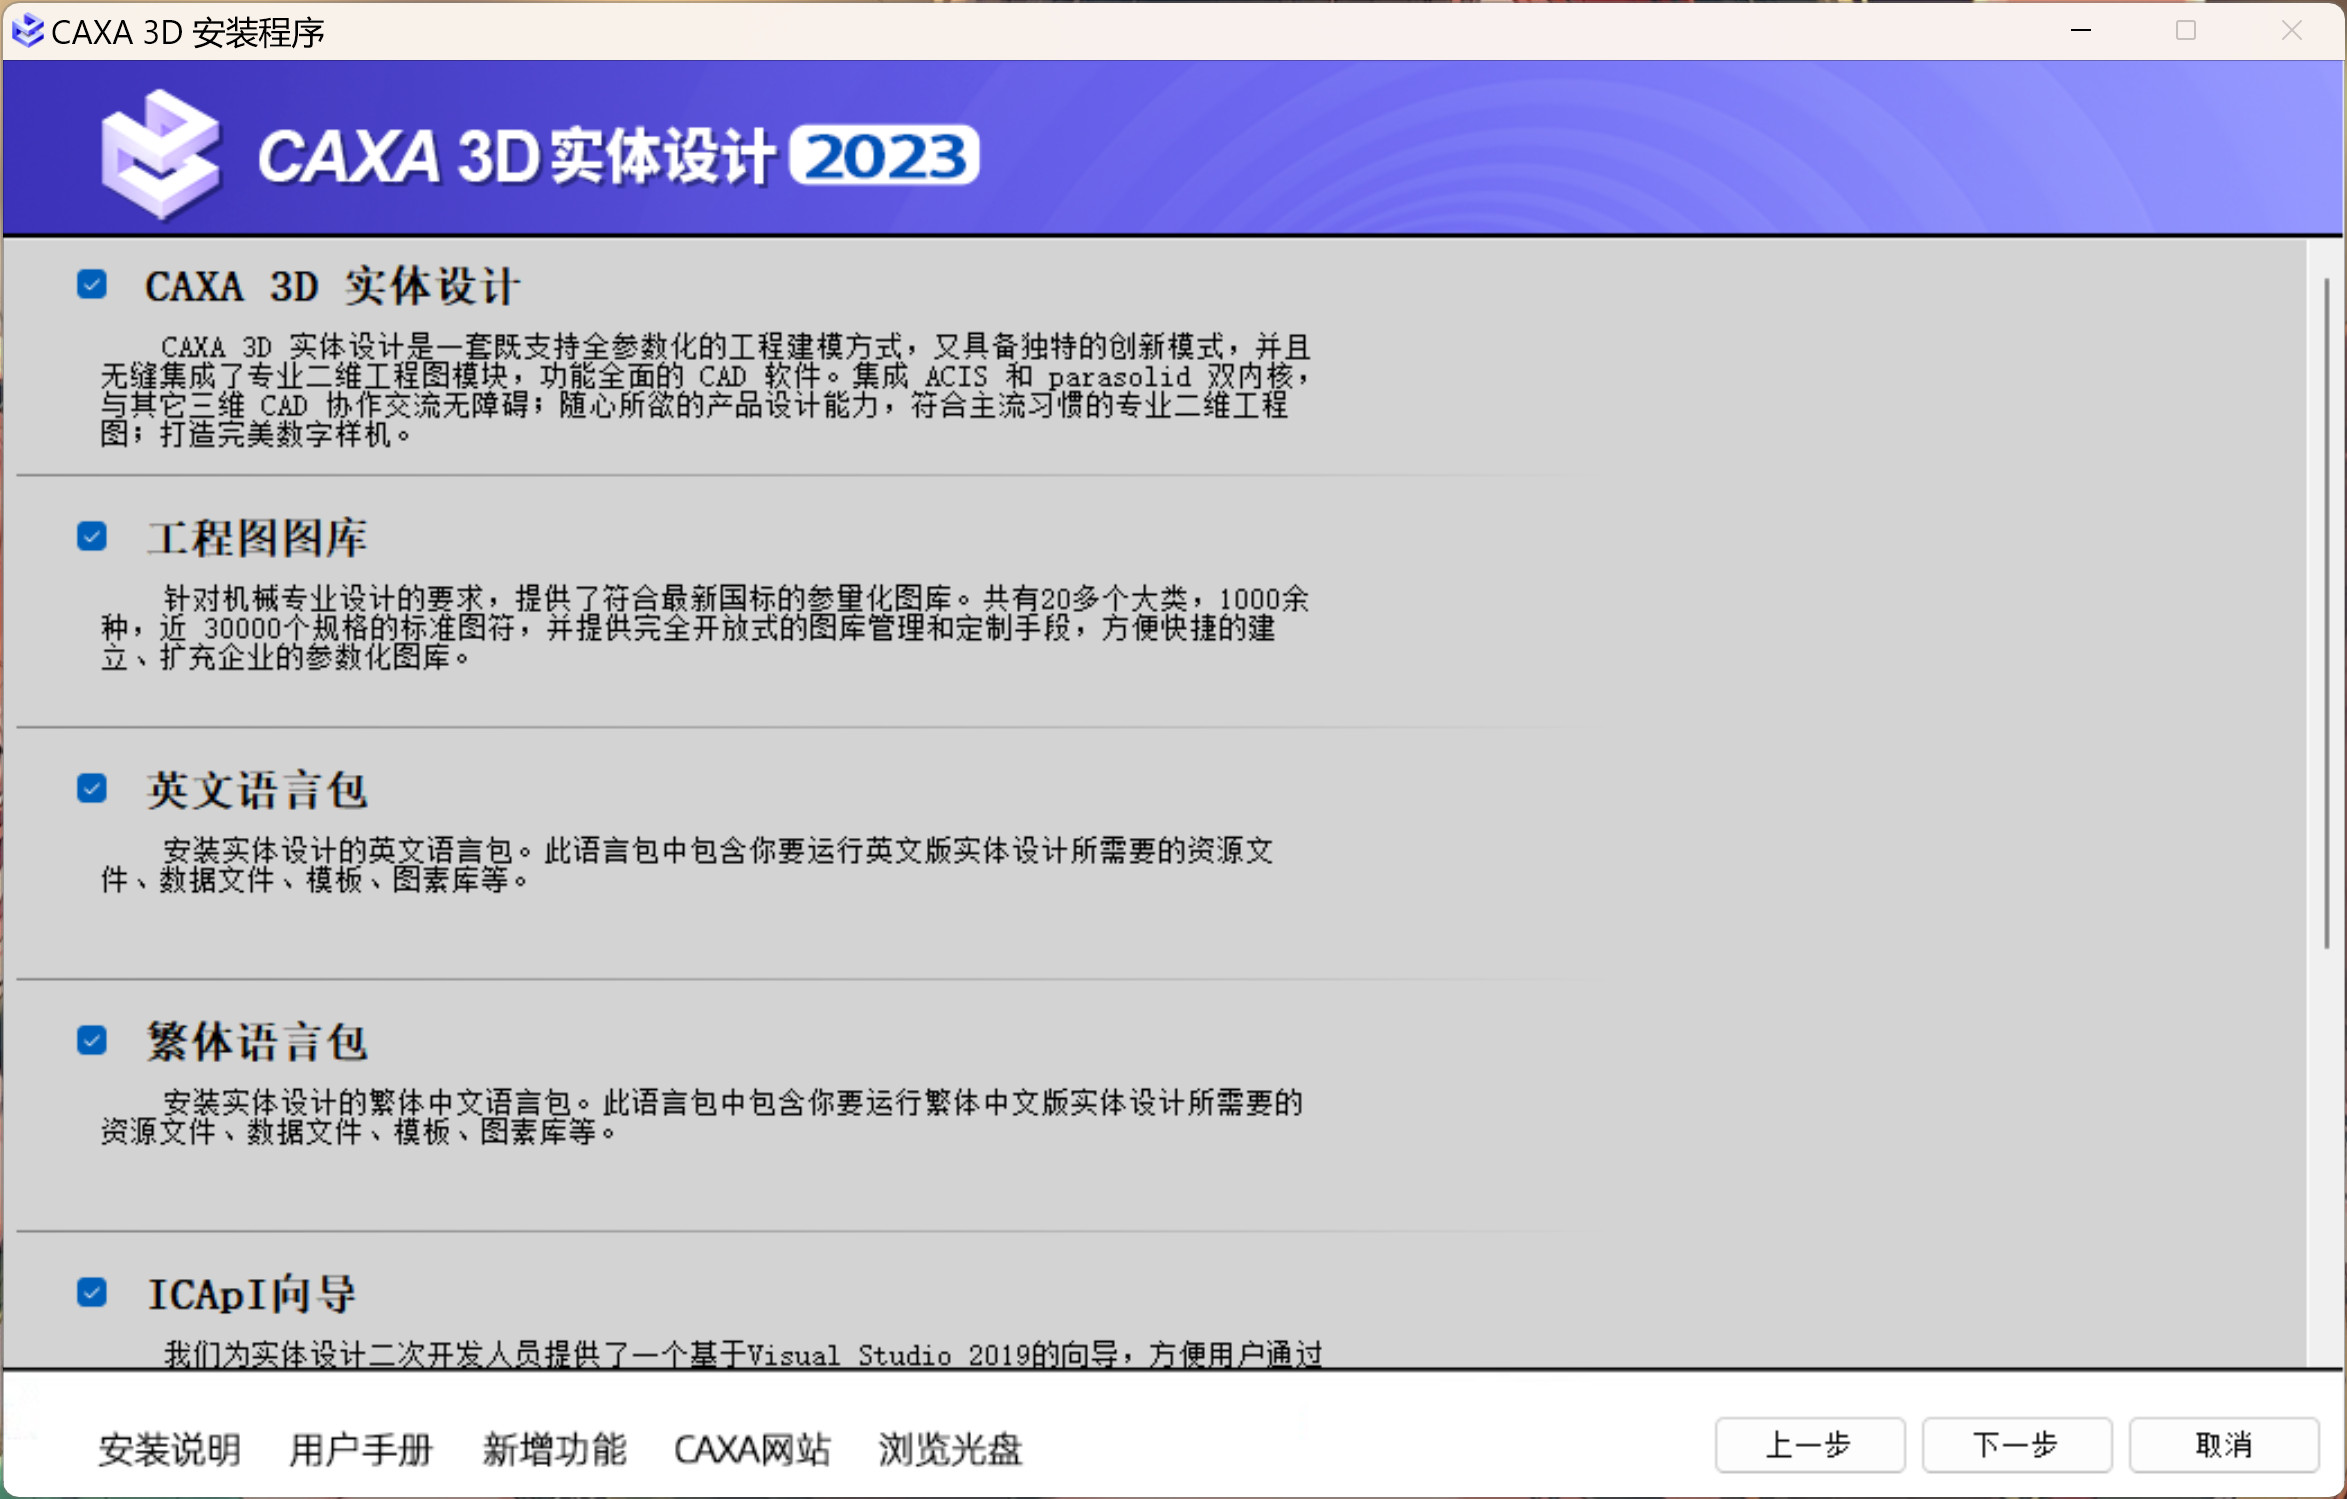This screenshot has height=1499, width=2347.
Task: Open the 用户手册 link
Action: (360, 1449)
